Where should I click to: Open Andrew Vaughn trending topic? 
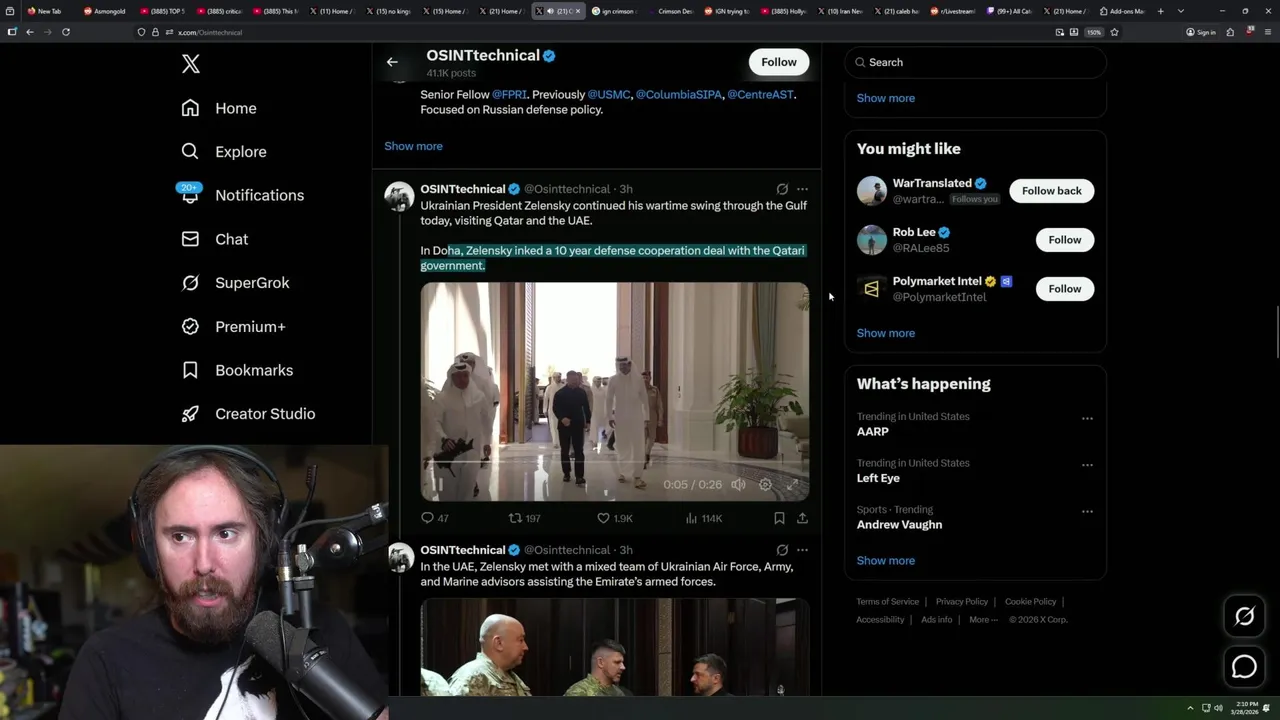click(x=899, y=524)
